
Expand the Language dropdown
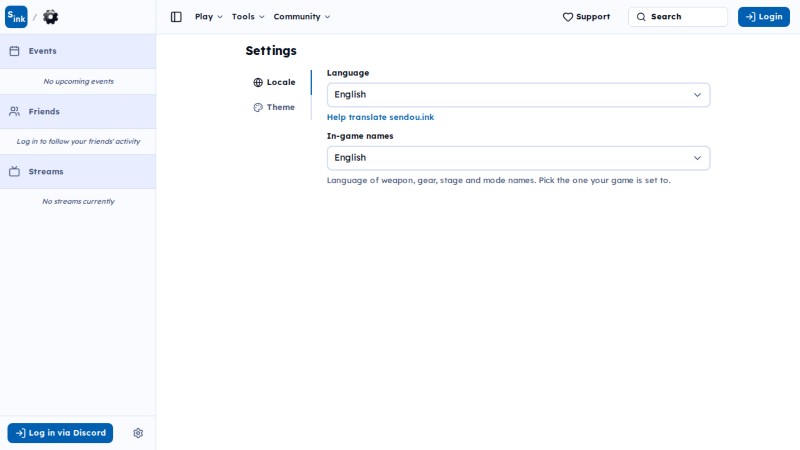tap(518, 95)
